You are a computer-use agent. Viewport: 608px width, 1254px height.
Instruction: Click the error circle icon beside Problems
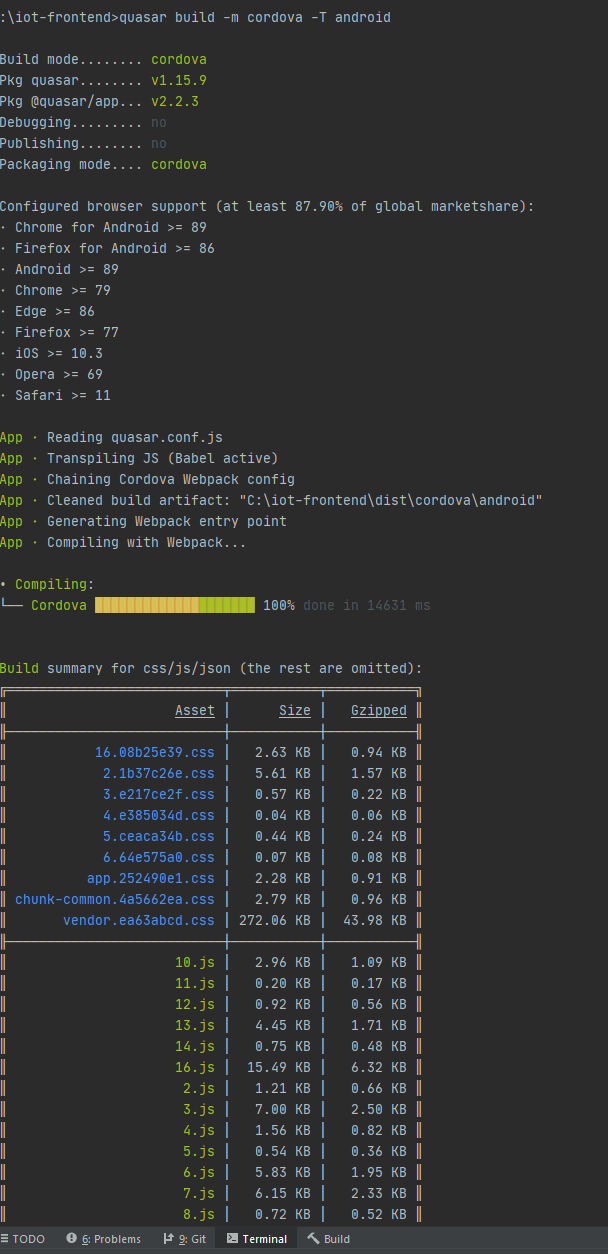(70, 1238)
